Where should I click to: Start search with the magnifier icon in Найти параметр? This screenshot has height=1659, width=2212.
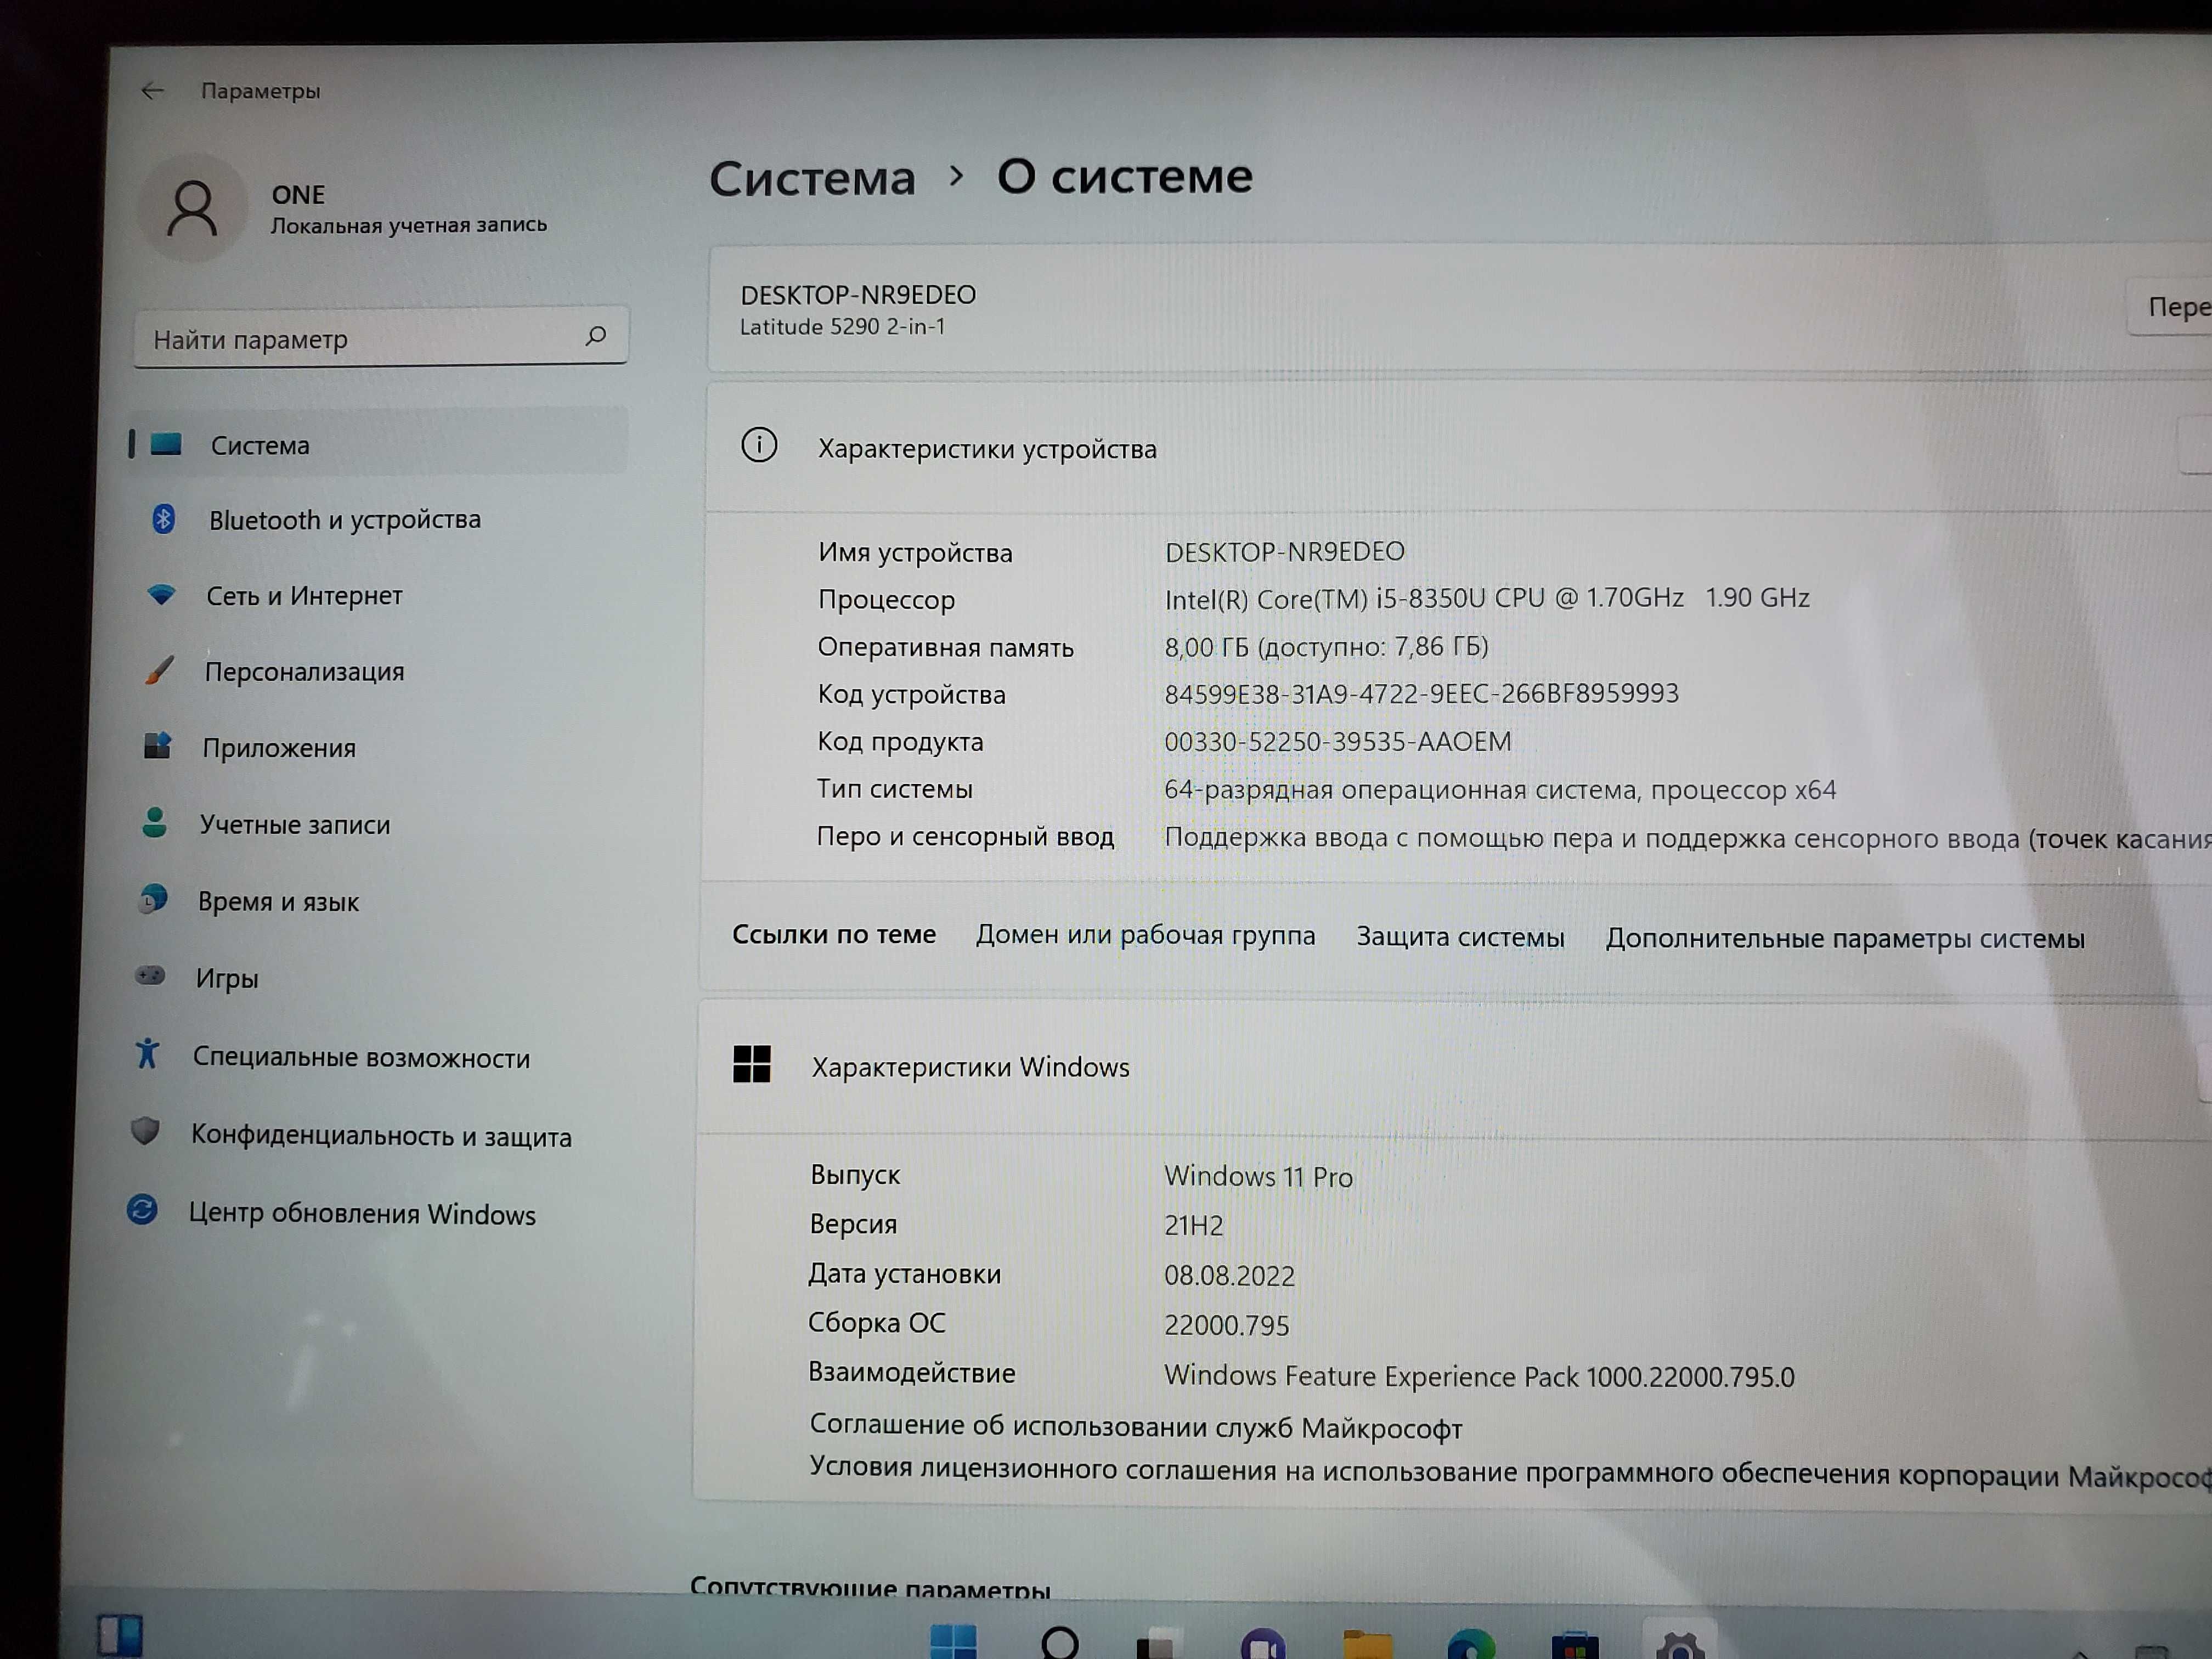coord(596,335)
